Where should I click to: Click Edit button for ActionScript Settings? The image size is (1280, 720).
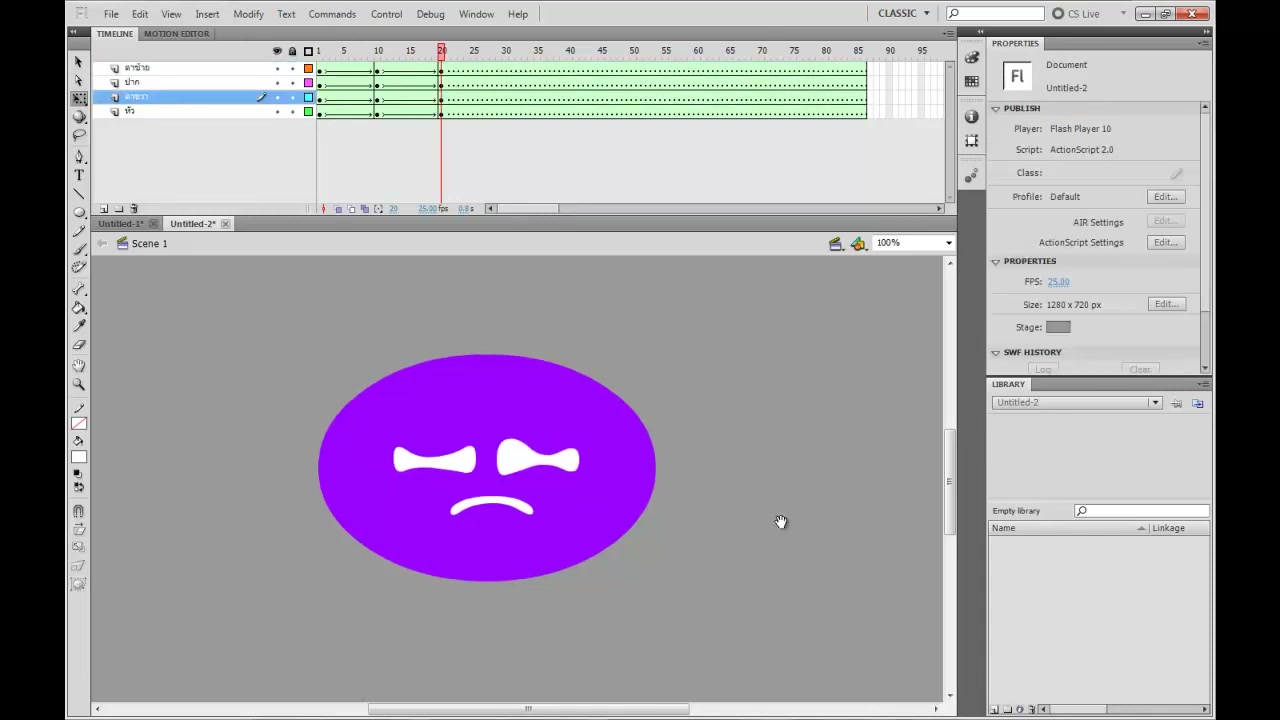pos(1166,242)
